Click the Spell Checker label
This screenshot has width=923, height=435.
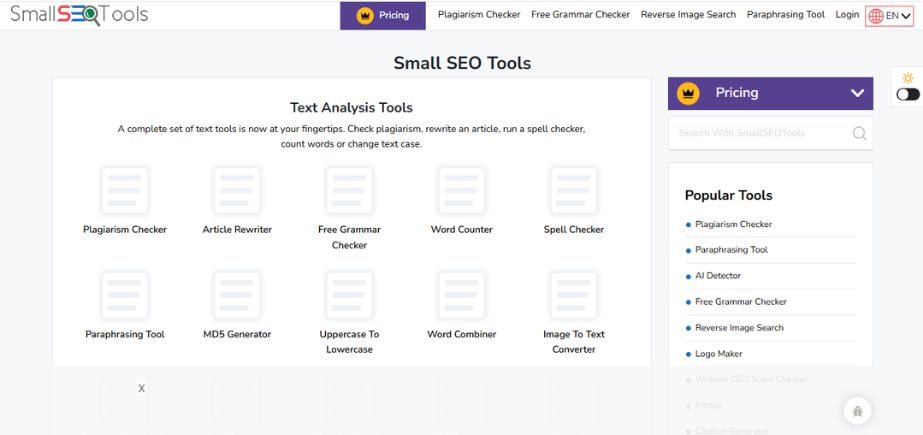pyautogui.click(x=574, y=230)
